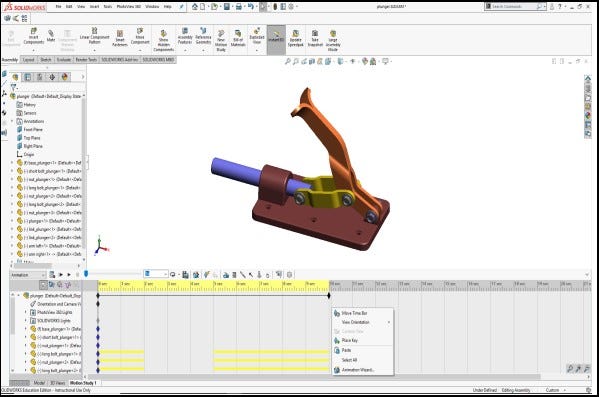
Task: Expand the Insert Components dropdown arrow
Action: 34,50
